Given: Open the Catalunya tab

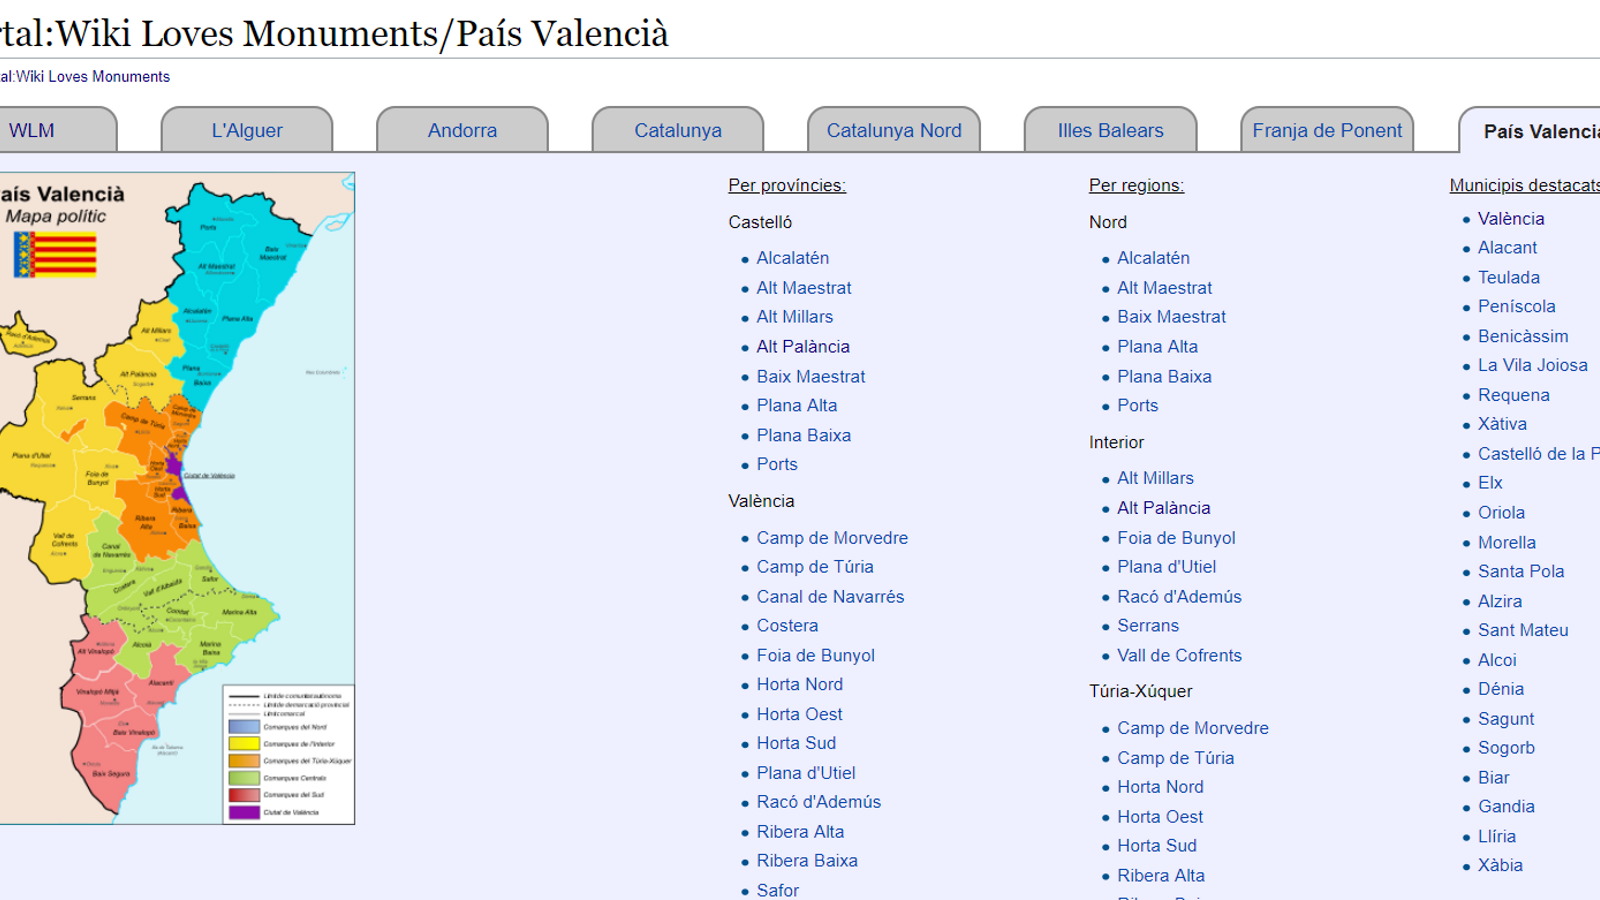Looking at the screenshot, I should pos(678,131).
